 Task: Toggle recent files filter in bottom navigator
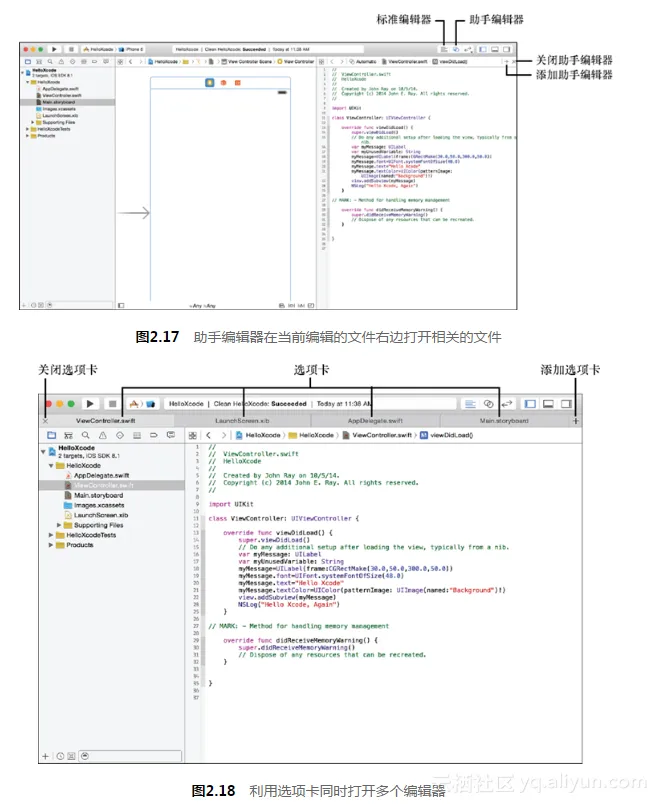click(x=60, y=756)
